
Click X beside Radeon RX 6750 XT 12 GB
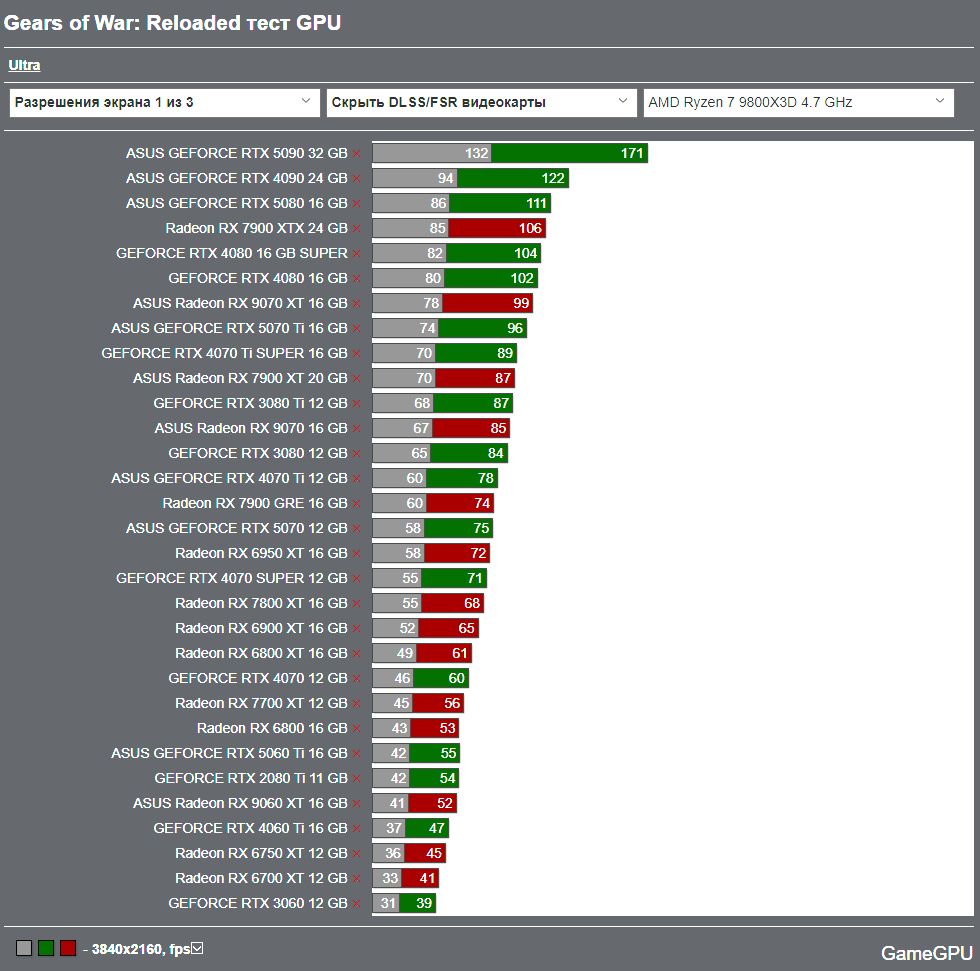356,854
